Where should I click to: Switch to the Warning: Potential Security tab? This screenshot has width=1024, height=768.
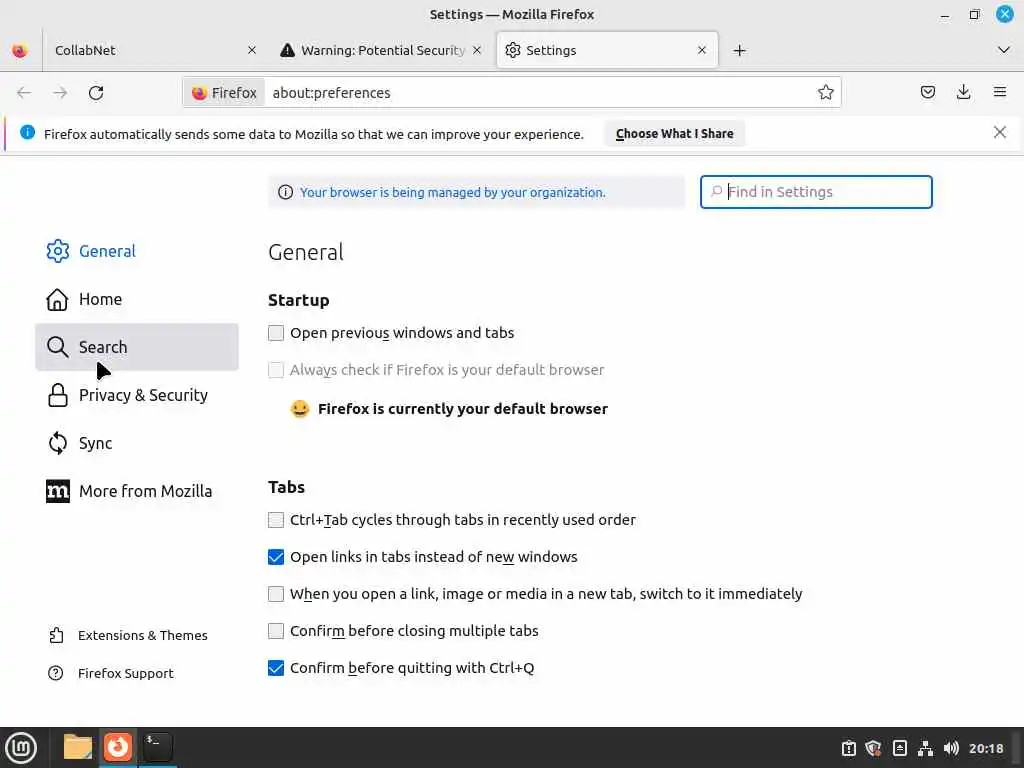pos(381,50)
